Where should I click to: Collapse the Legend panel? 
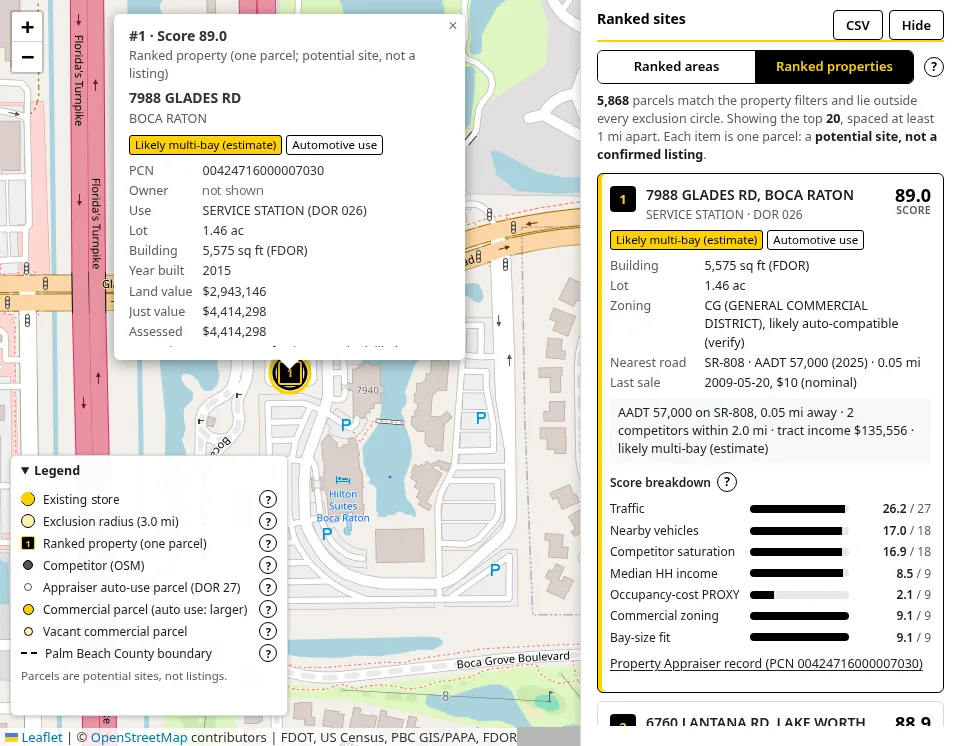click(51, 470)
